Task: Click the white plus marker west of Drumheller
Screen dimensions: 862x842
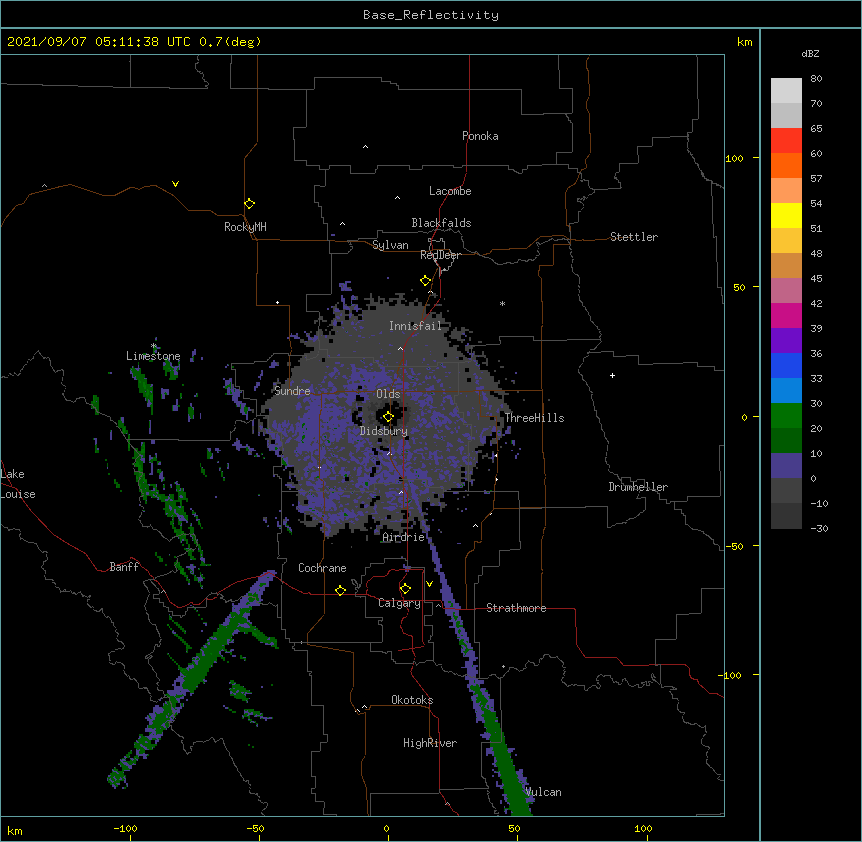Action: pos(612,375)
